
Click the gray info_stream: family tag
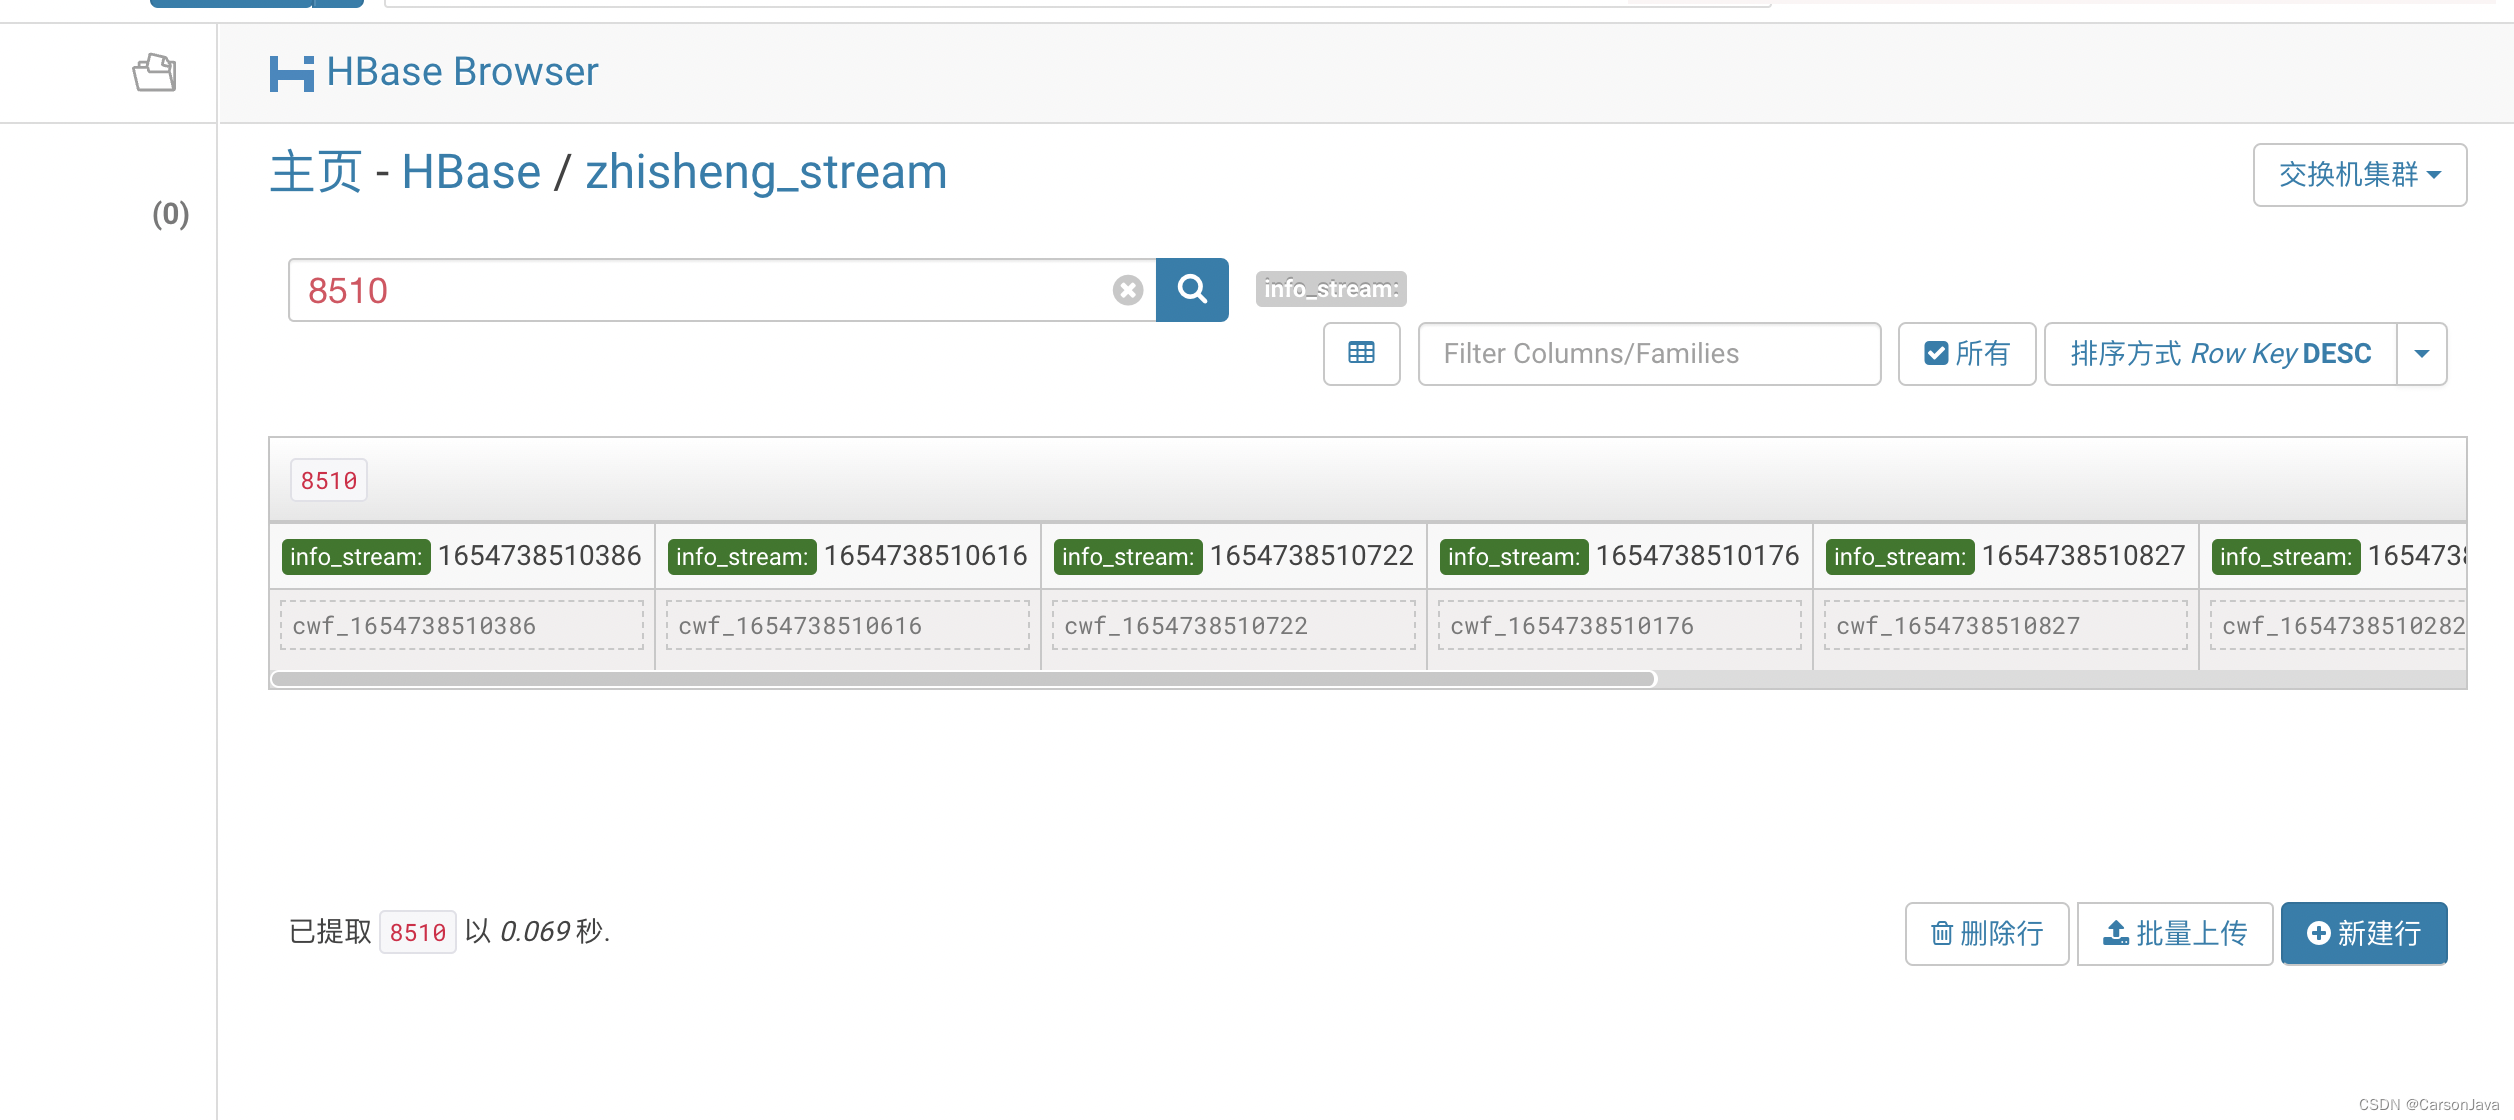click(x=1331, y=289)
